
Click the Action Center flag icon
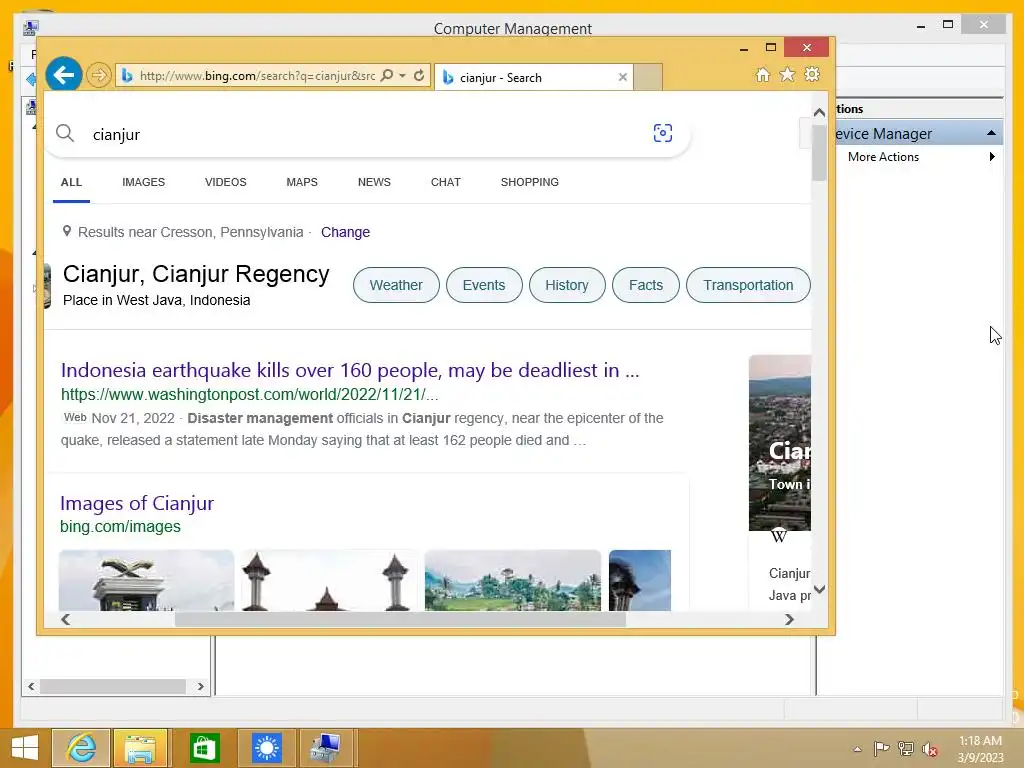881,749
